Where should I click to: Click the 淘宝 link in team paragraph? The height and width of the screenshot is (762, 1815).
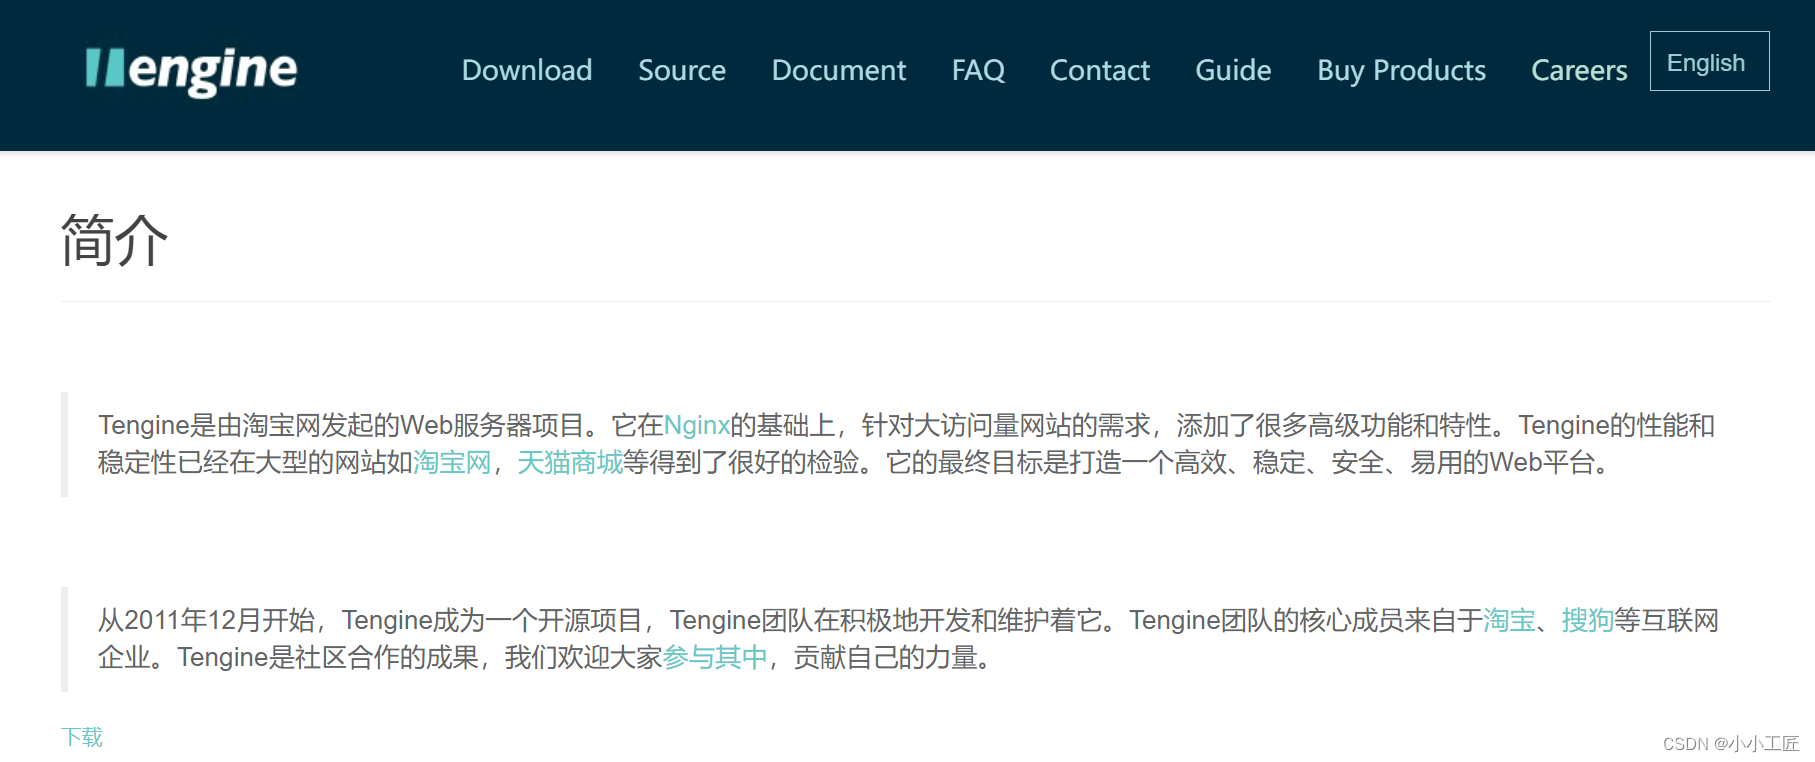1509,621
